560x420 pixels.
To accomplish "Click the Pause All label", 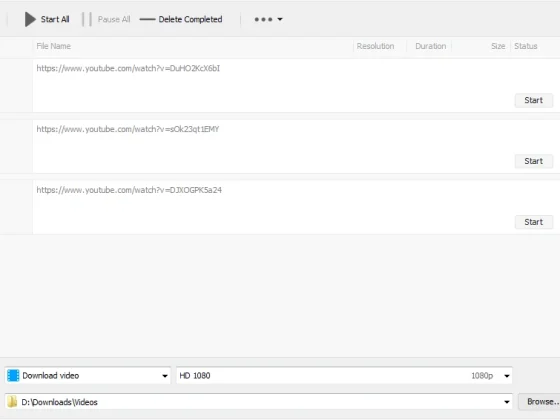I will point(114,19).
